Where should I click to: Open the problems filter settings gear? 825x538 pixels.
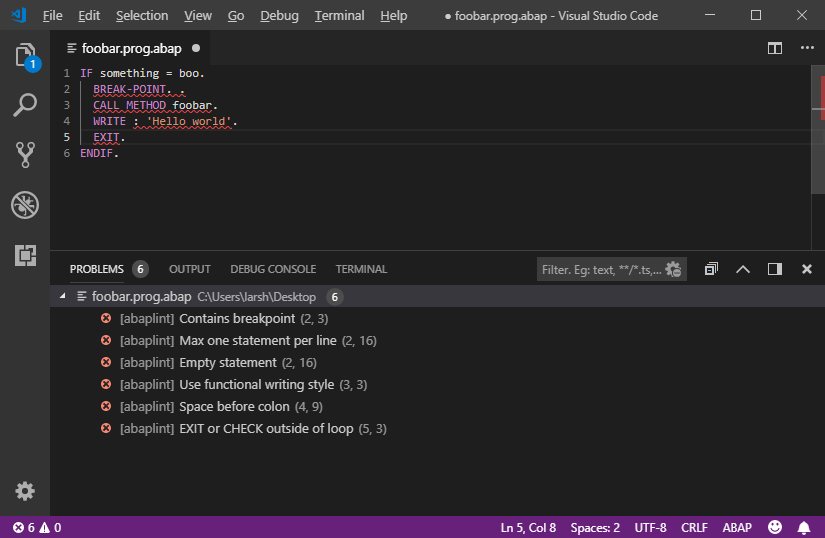pyautogui.click(x=673, y=269)
